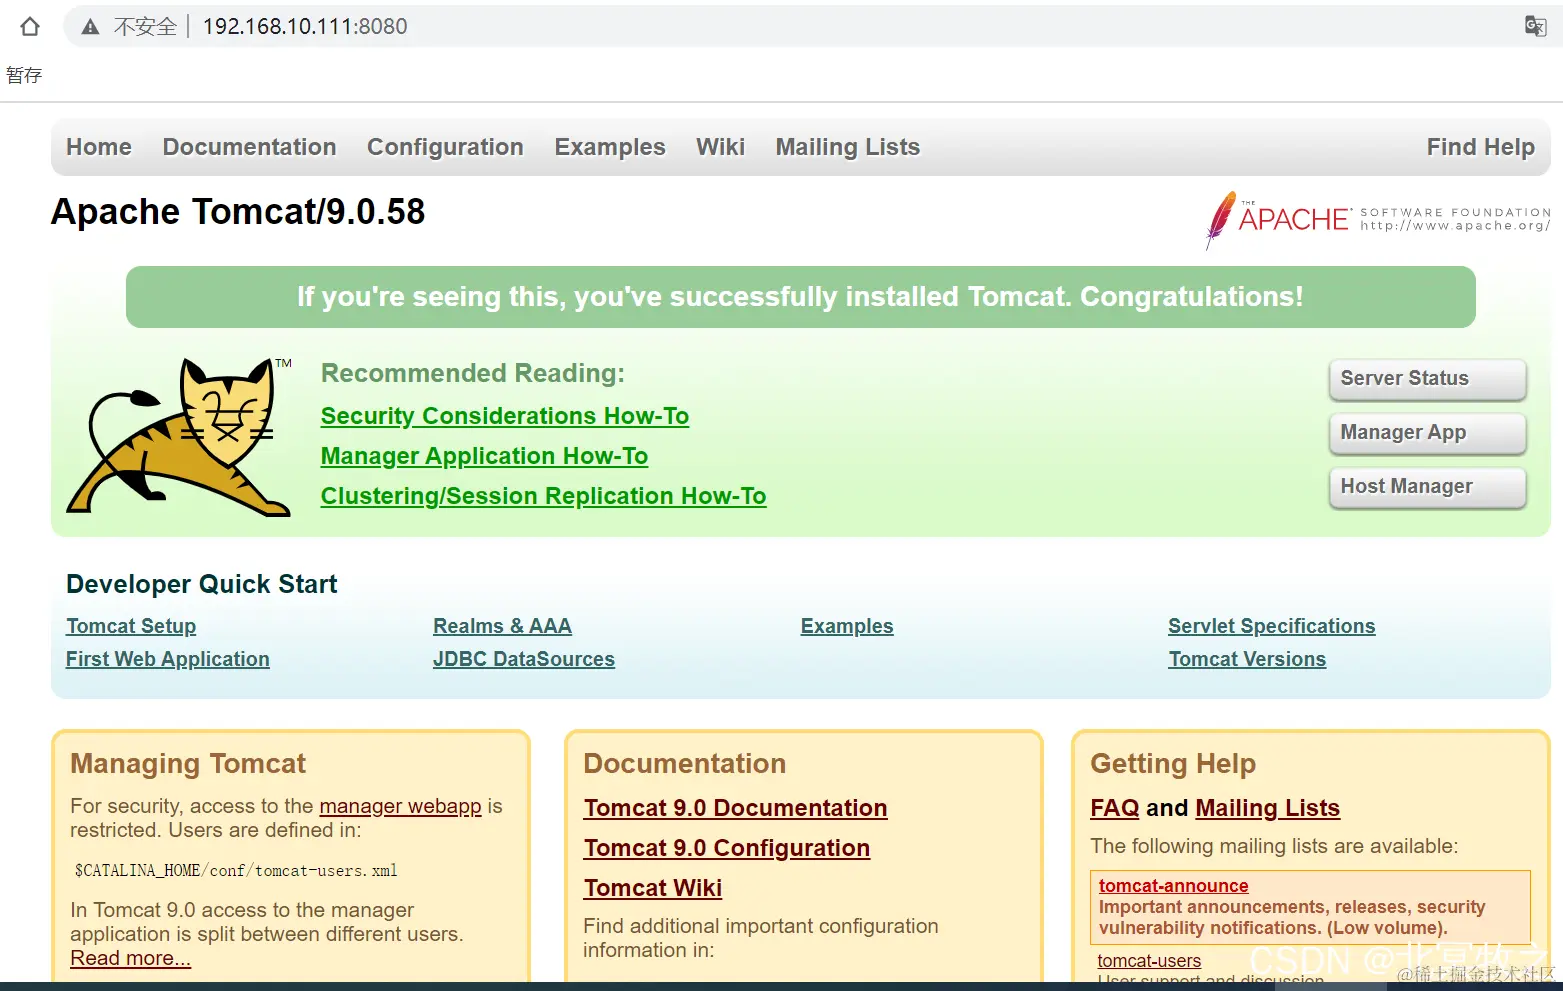Viewport: 1563px width, 991px height.
Task: Click the Getting Help heading
Action: coord(1173,764)
